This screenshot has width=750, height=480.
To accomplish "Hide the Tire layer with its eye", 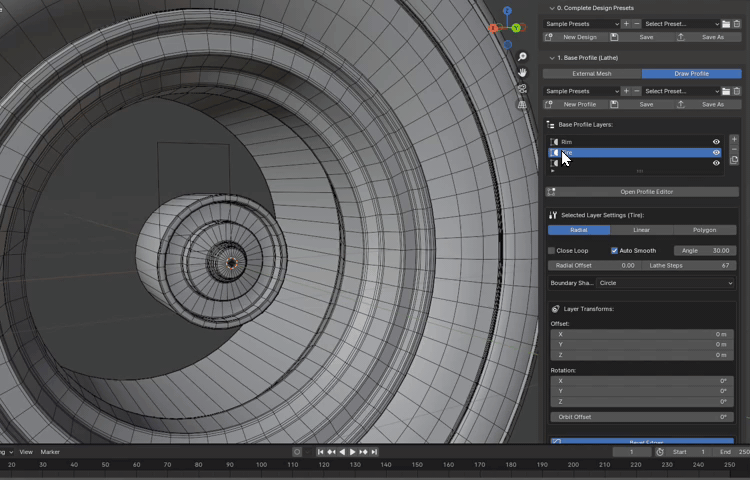I will coord(716,153).
